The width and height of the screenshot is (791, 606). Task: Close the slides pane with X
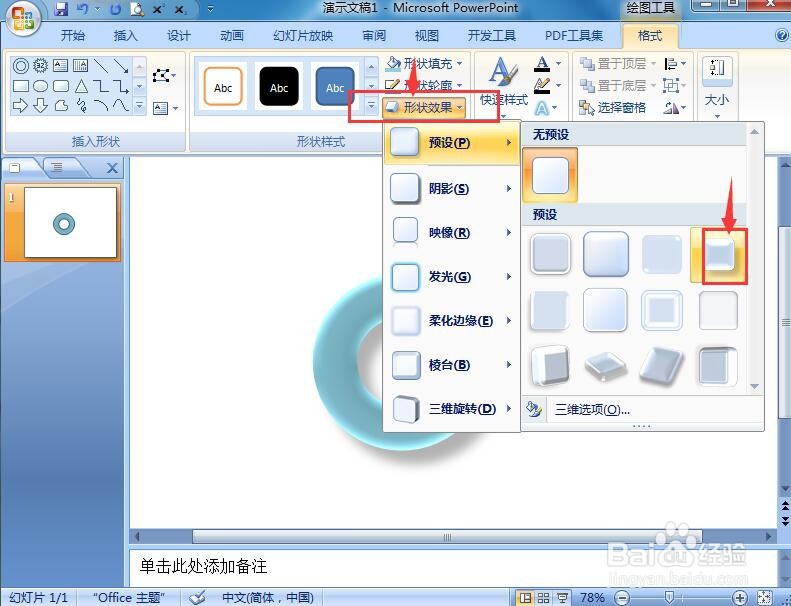(x=112, y=168)
